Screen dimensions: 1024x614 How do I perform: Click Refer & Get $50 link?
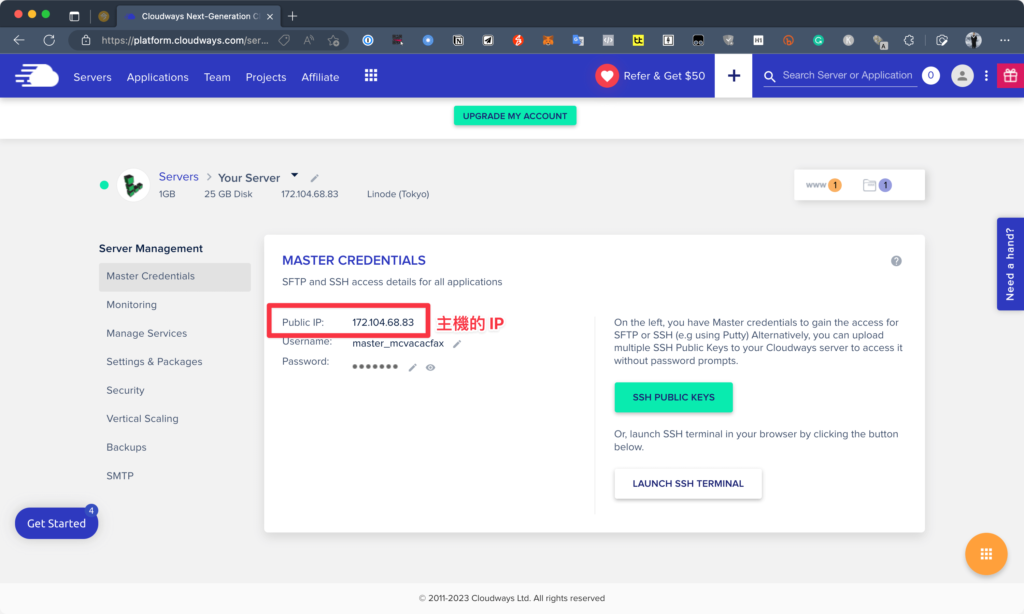[x=664, y=76]
